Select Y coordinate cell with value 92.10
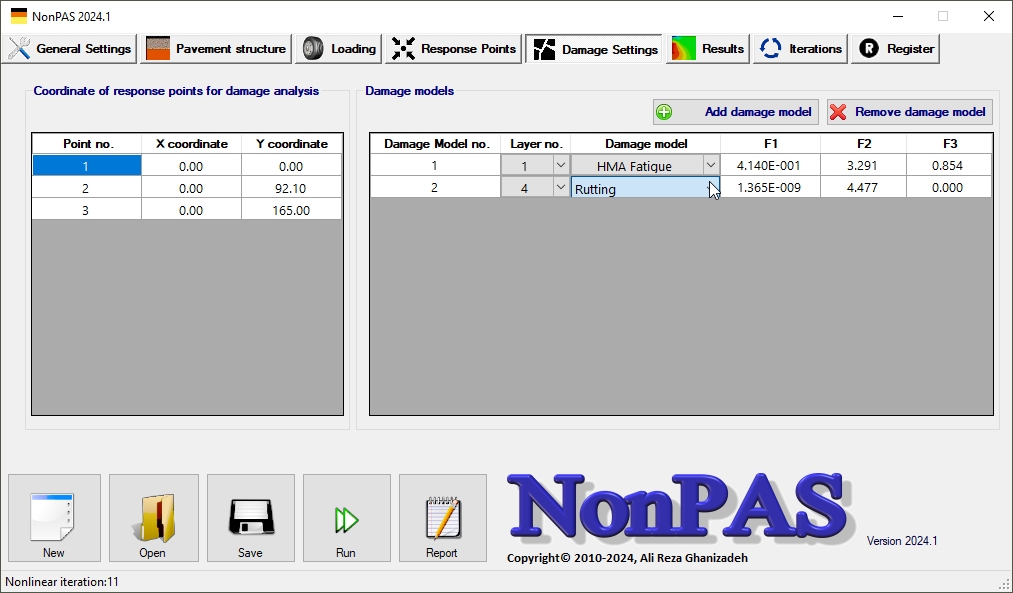Image resolution: width=1013 pixels, height=593 pixels. 291,188
